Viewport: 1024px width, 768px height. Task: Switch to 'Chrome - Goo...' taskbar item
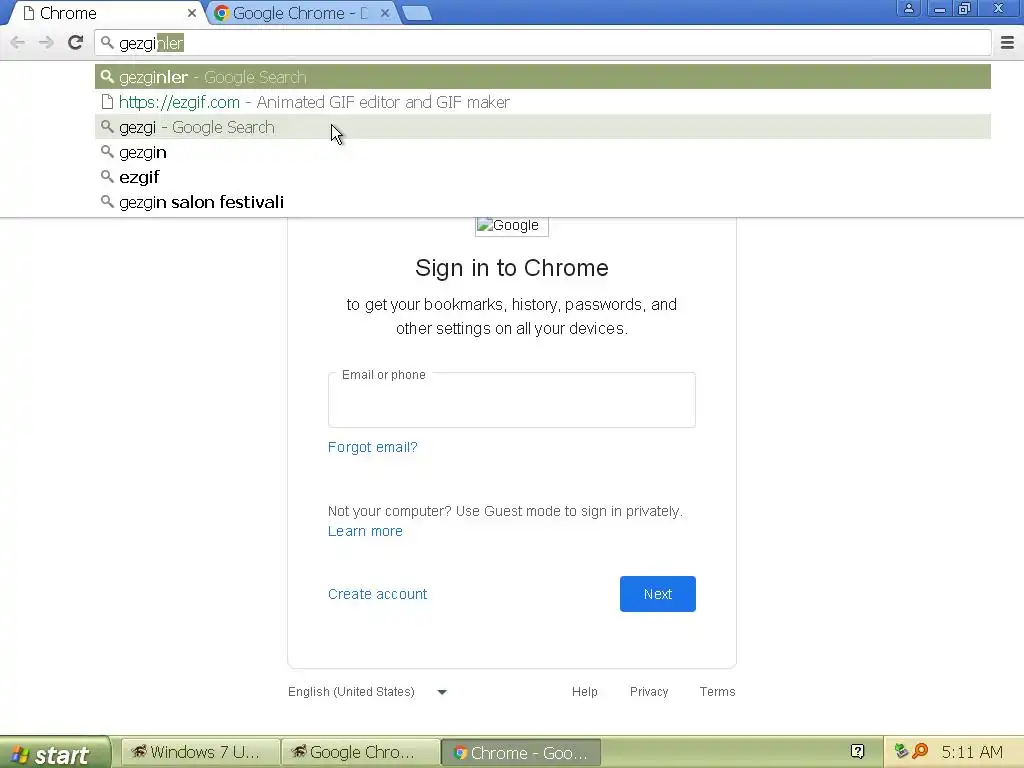[x=520, y=752]
